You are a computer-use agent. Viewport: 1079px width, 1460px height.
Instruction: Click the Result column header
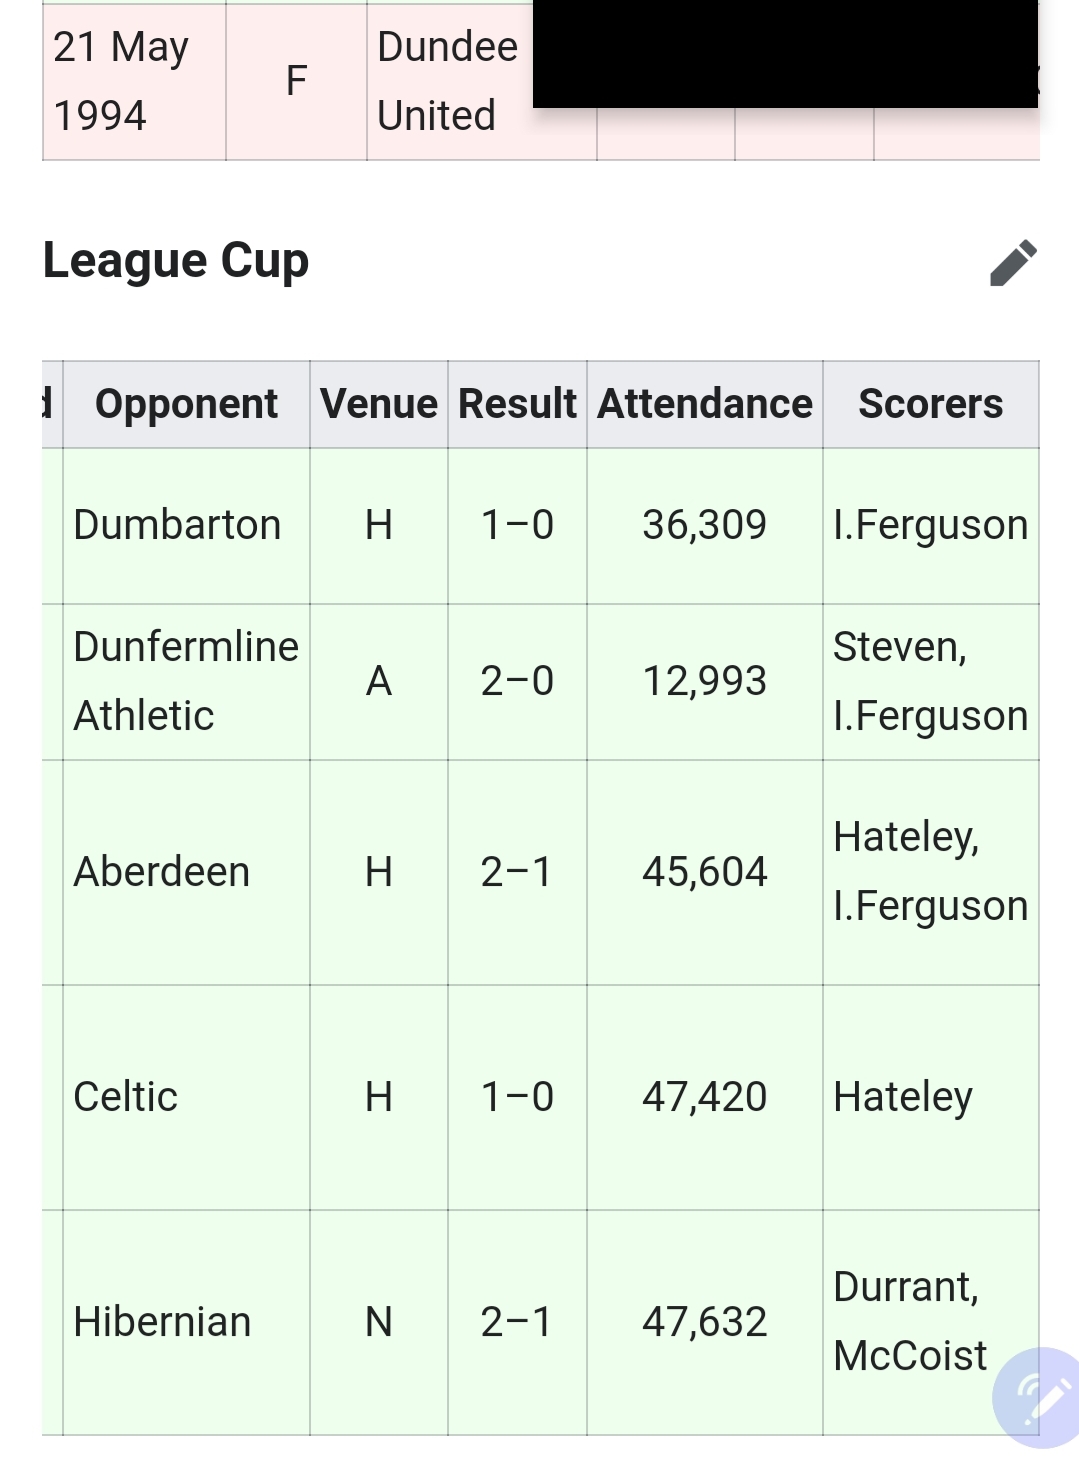click(x=517, y=404)
